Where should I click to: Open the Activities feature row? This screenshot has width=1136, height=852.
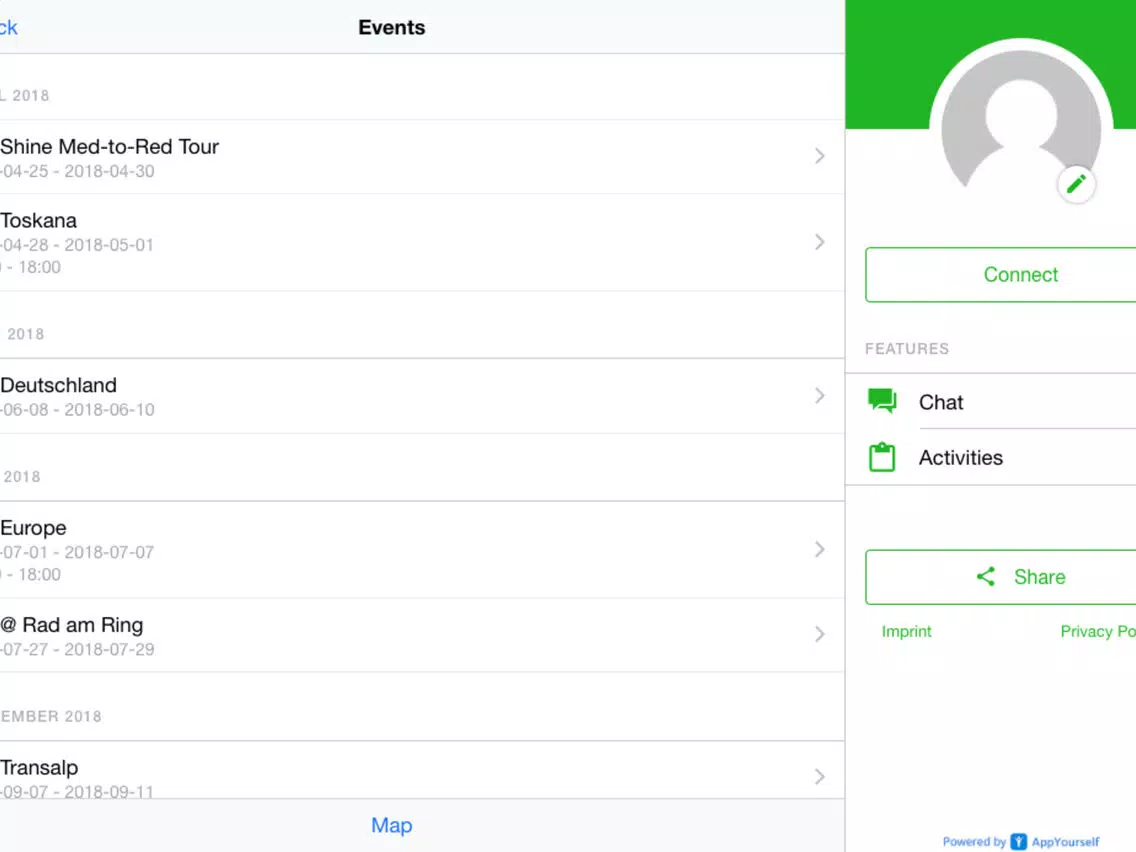tap(990, 457)
